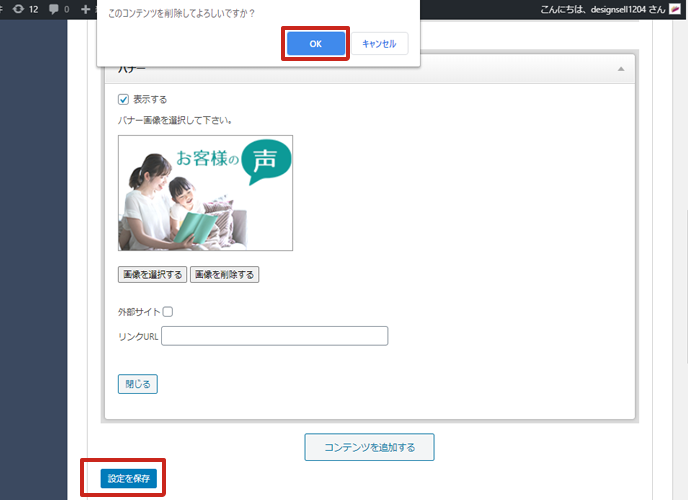This screenshot has width=688, height=500.
Task: Focus the リンクURL text field
Action: (x=274, y=336)
